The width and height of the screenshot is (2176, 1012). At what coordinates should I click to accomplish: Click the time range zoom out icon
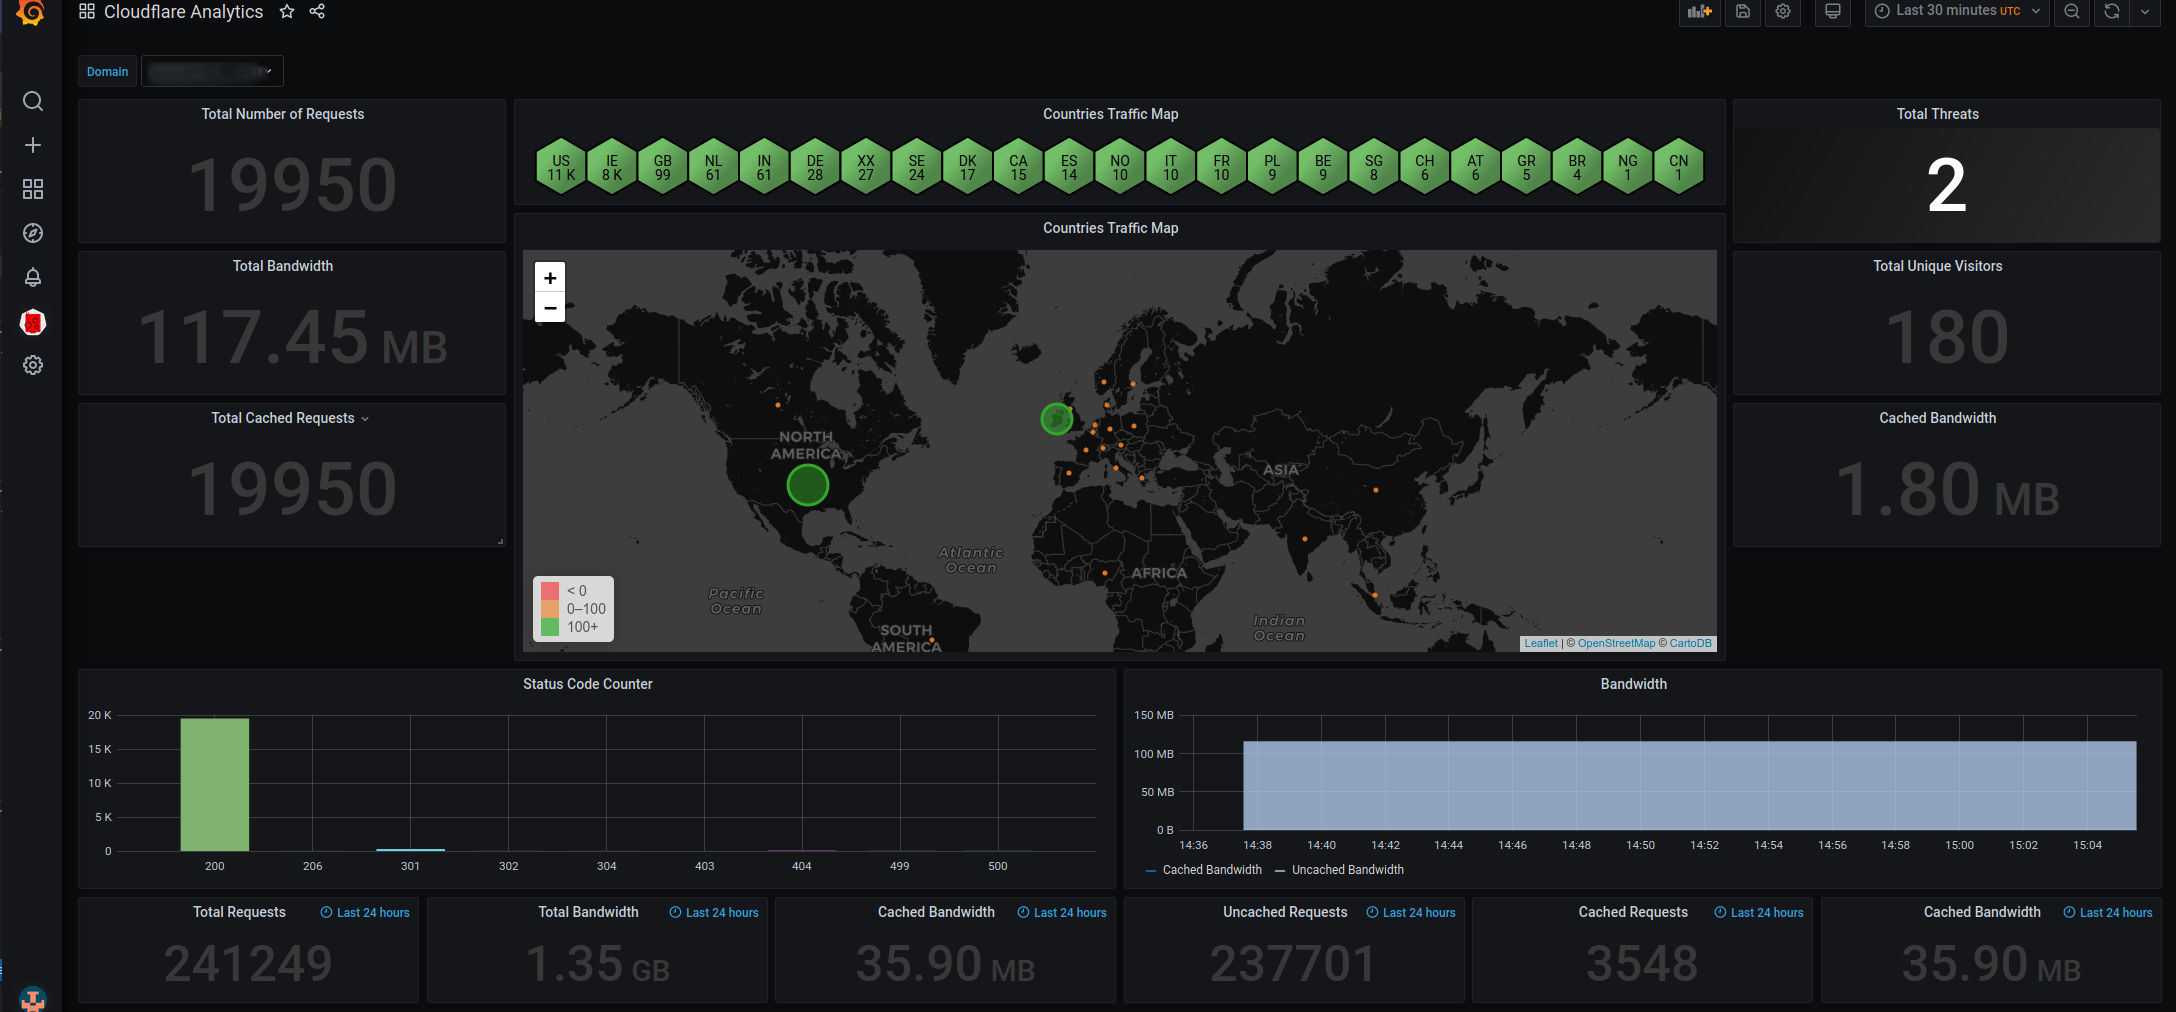click(x=2072, y=11)
